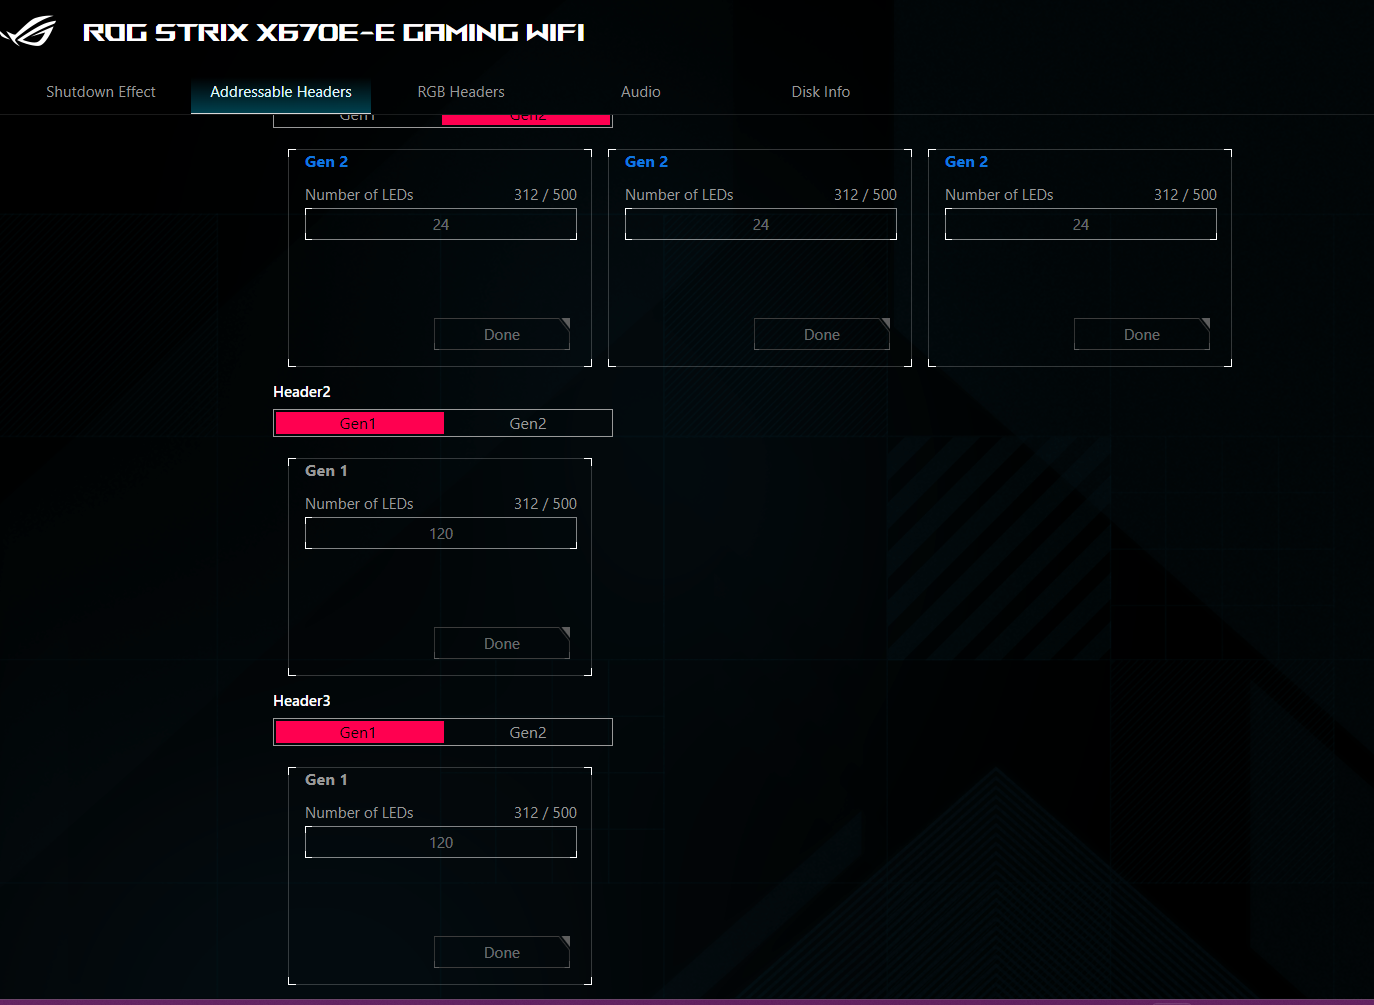Click Done in middle Gen 2 card
This screenshot has height=1005, width=1374.
point(822,334)
